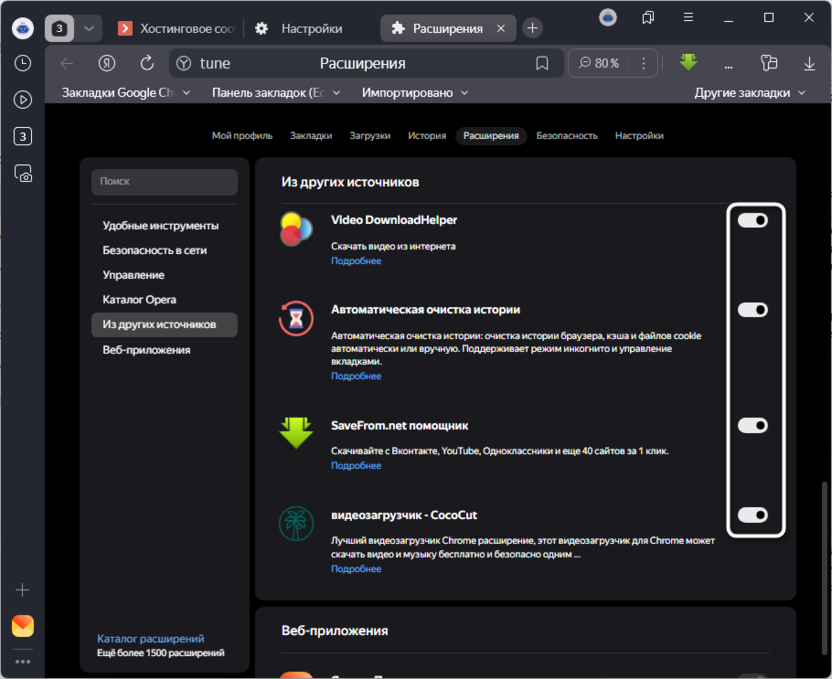
Task: Expand Панель закладок bookmarks folder
Action: tap(276, 93)
